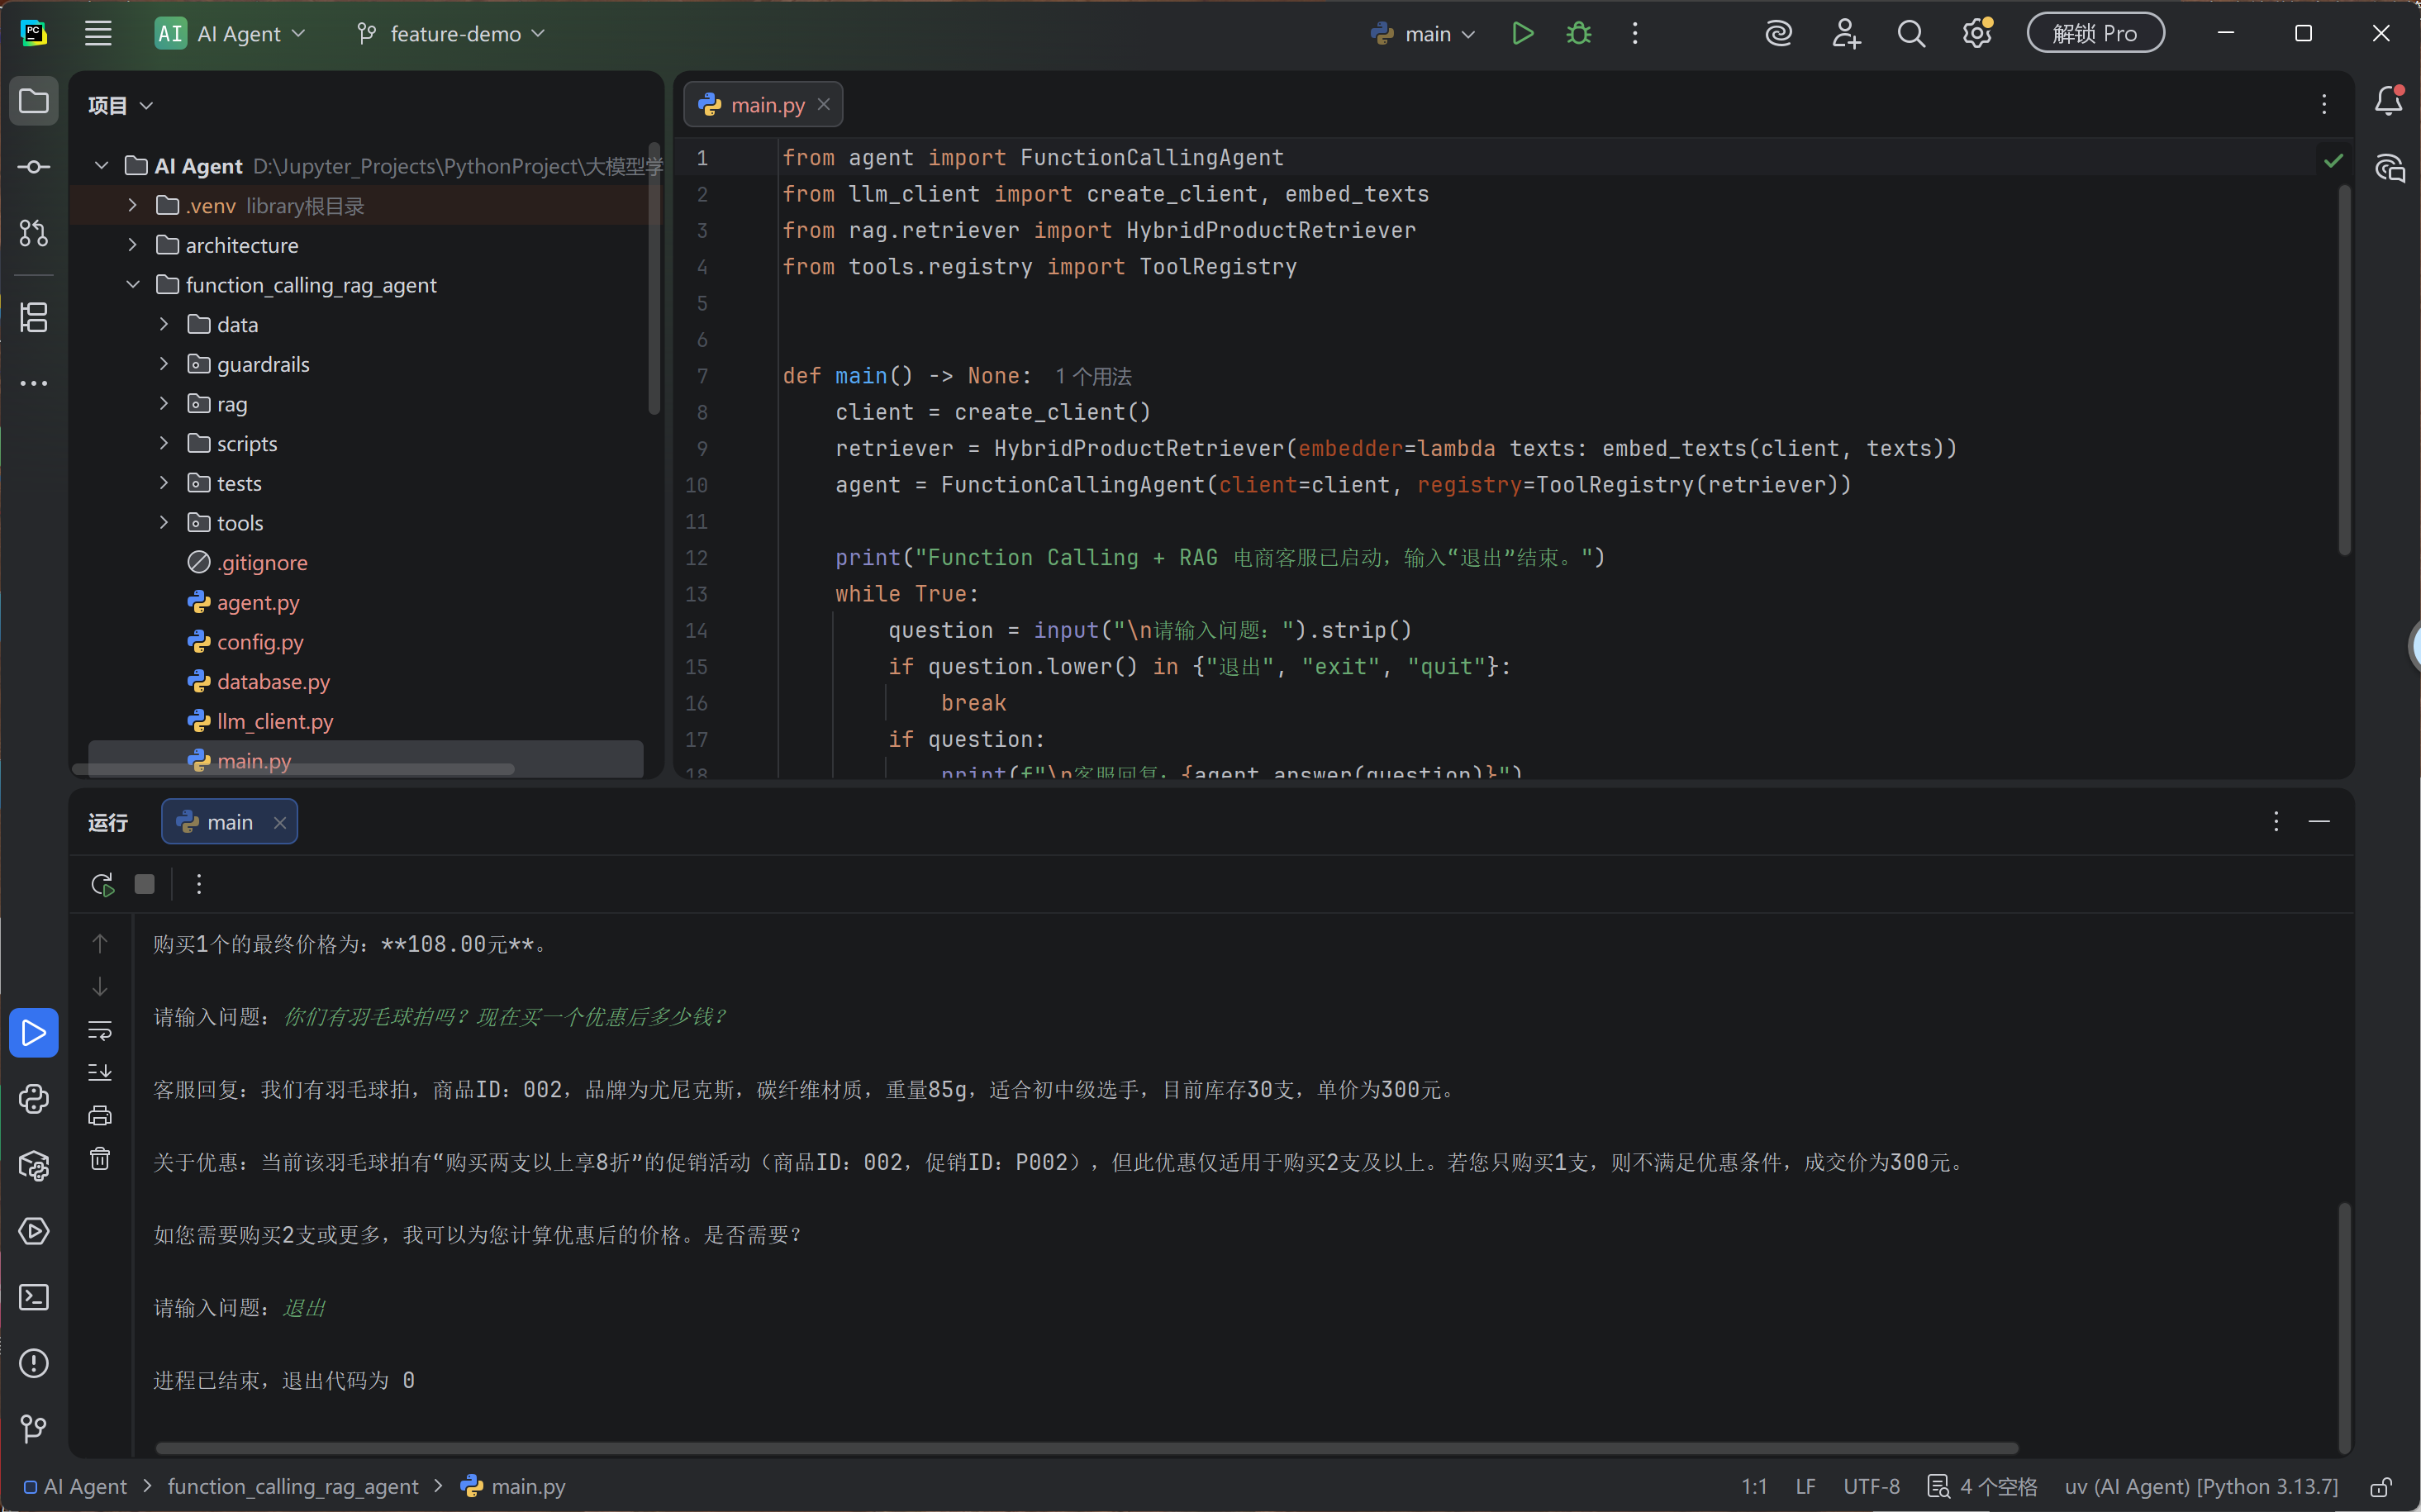Click the run console horizontal scrollbar
The width and height of the screenshot is (2421, 1512).
(x=1087, y=1448)
